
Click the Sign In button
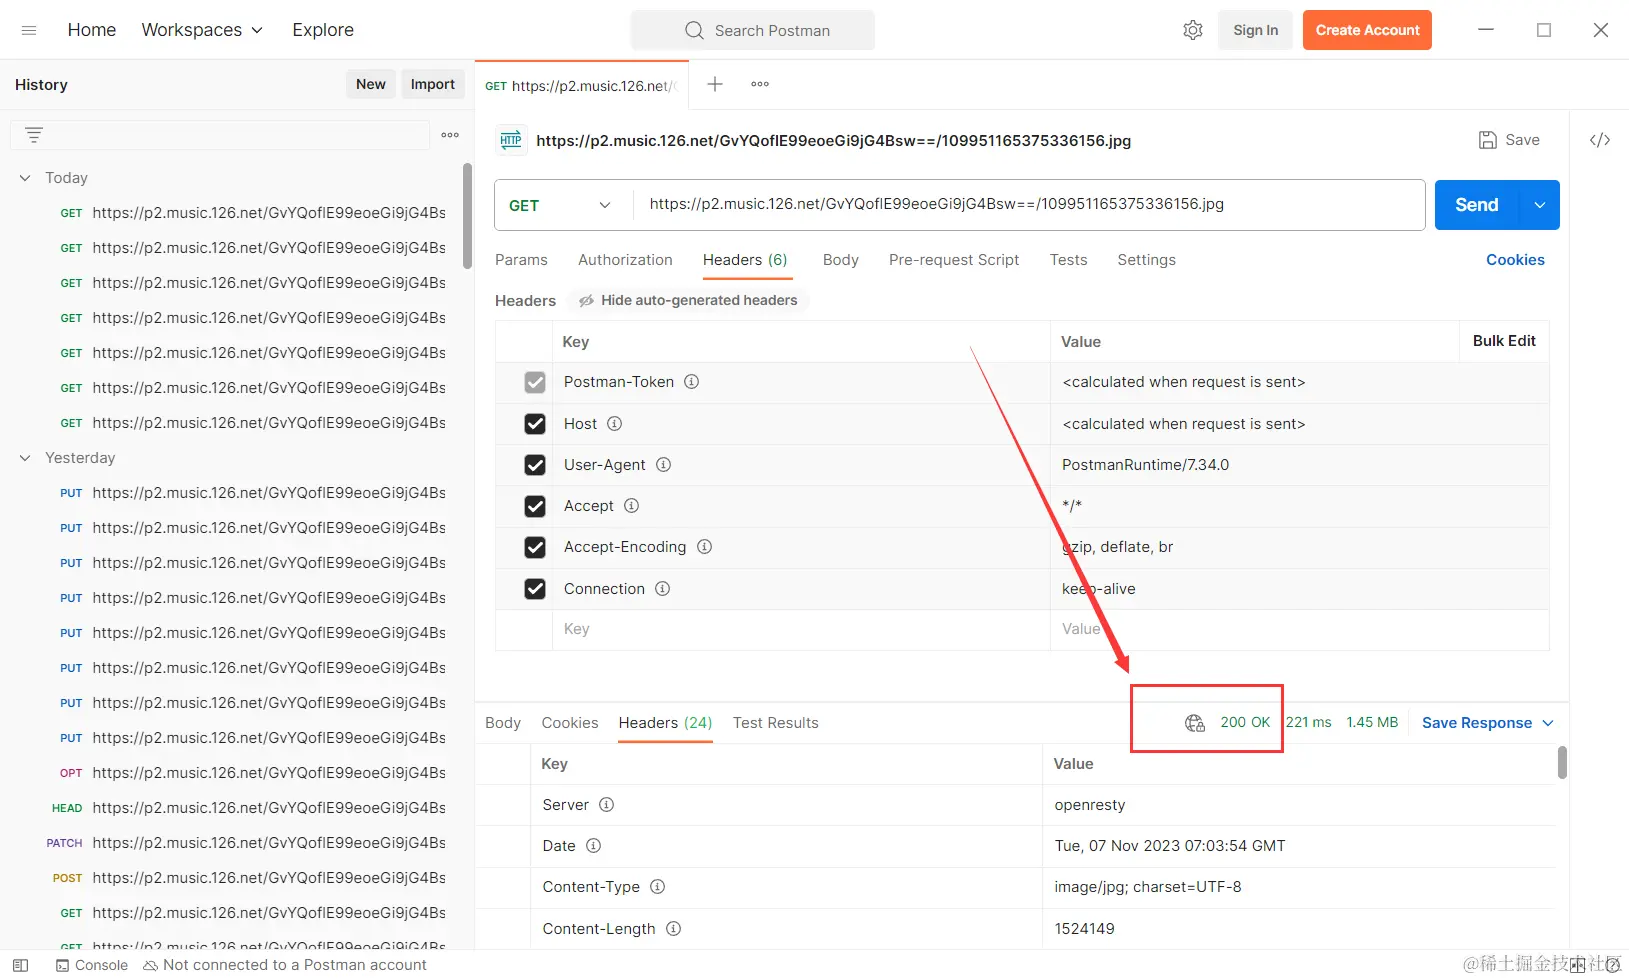pos(1256,30)
